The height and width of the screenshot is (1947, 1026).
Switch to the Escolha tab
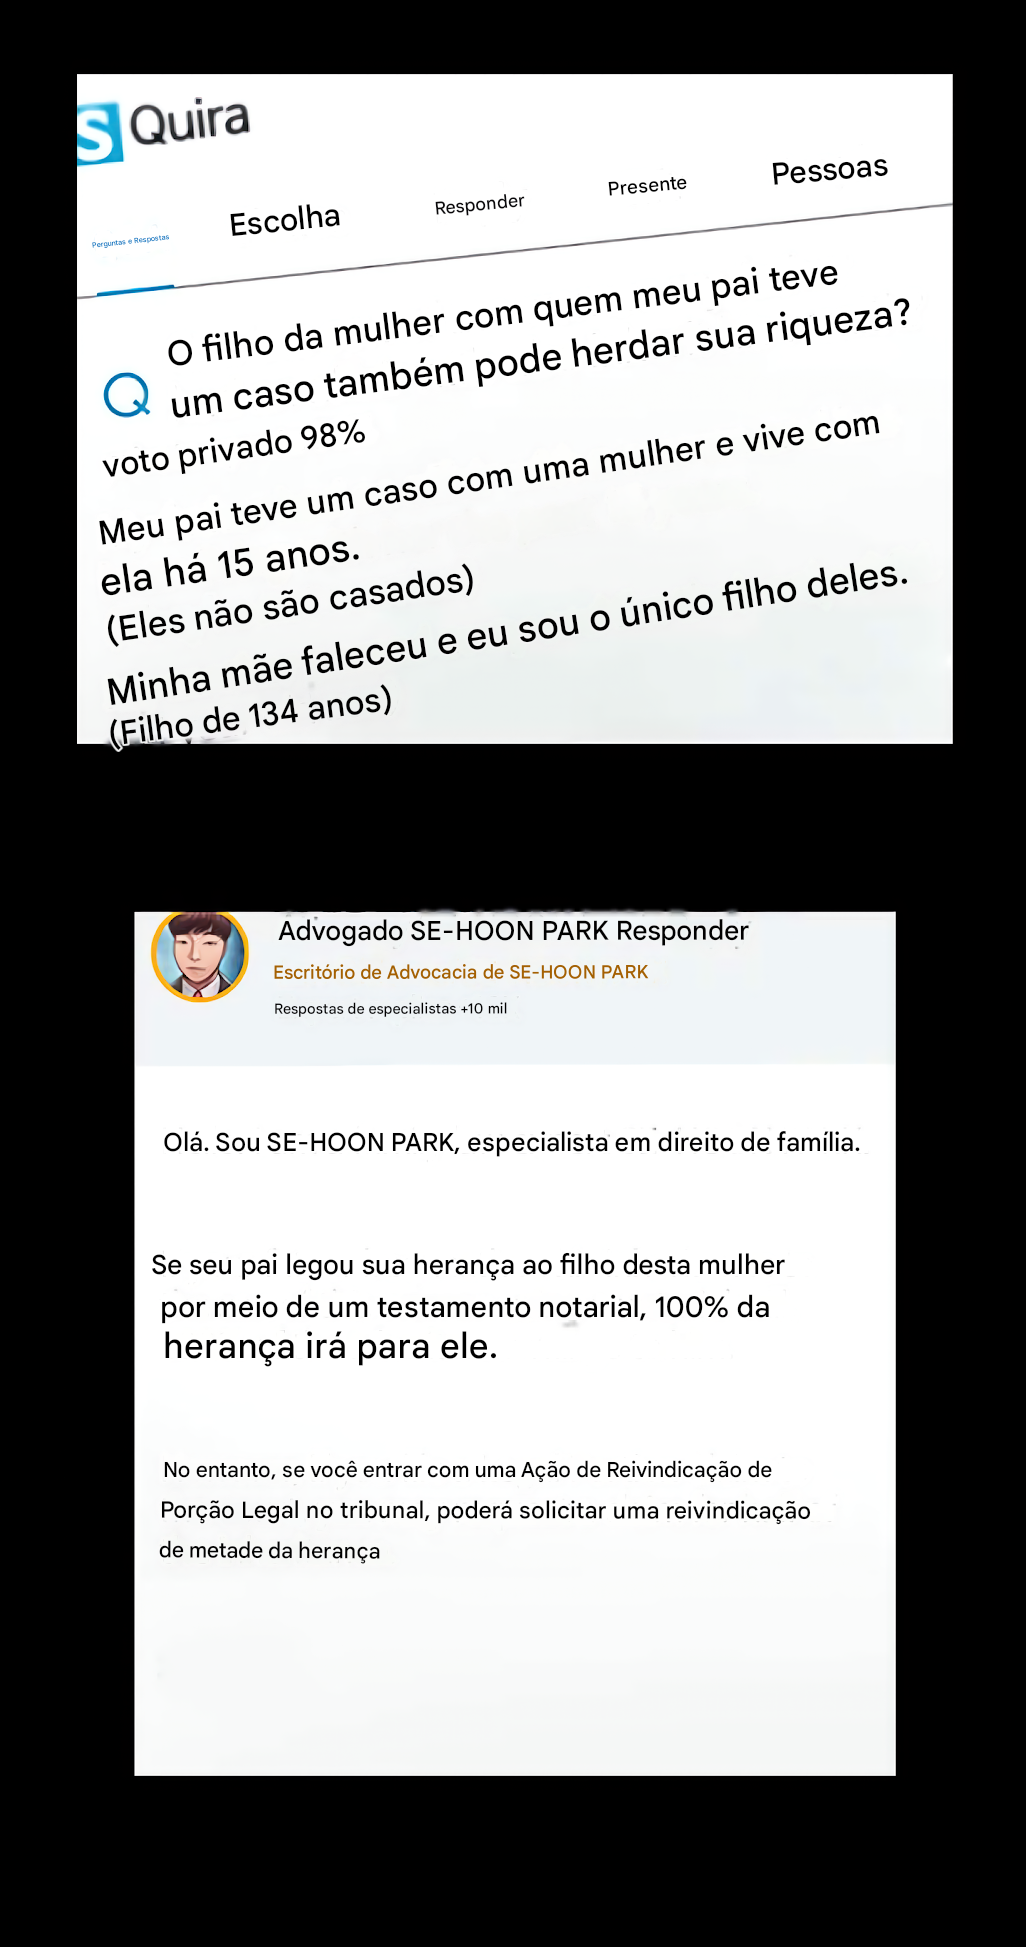285,220
